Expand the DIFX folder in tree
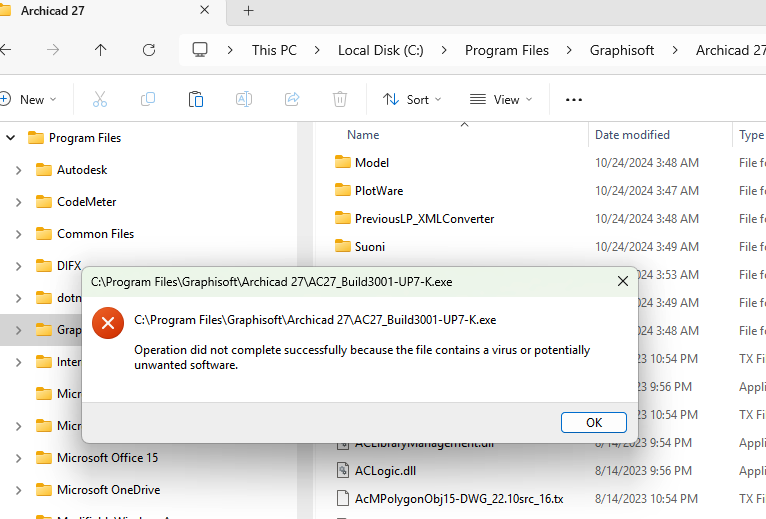The width and height of the screenshot is (766, 519). click(19, 266)
